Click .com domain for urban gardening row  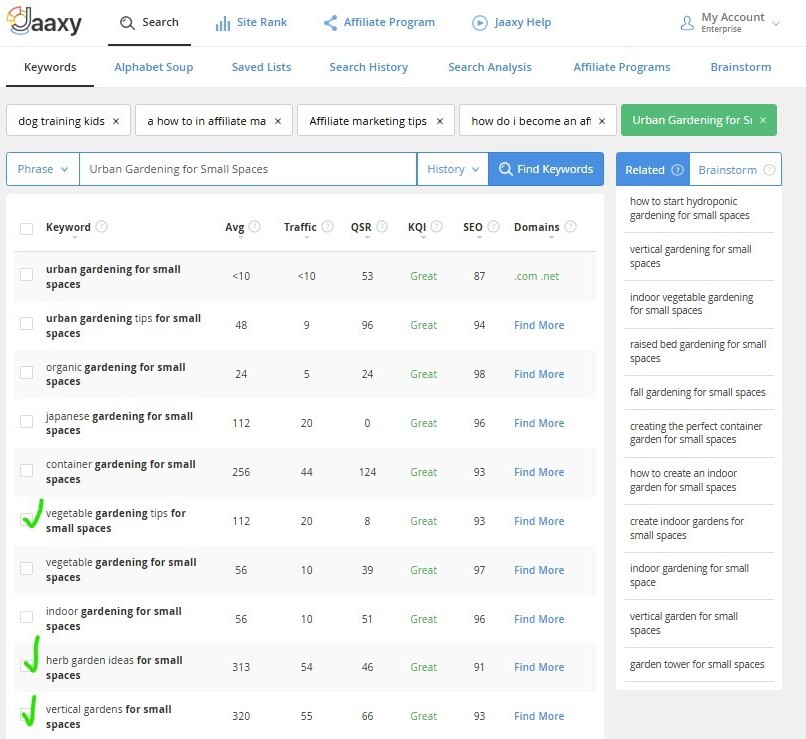[526, 276]
